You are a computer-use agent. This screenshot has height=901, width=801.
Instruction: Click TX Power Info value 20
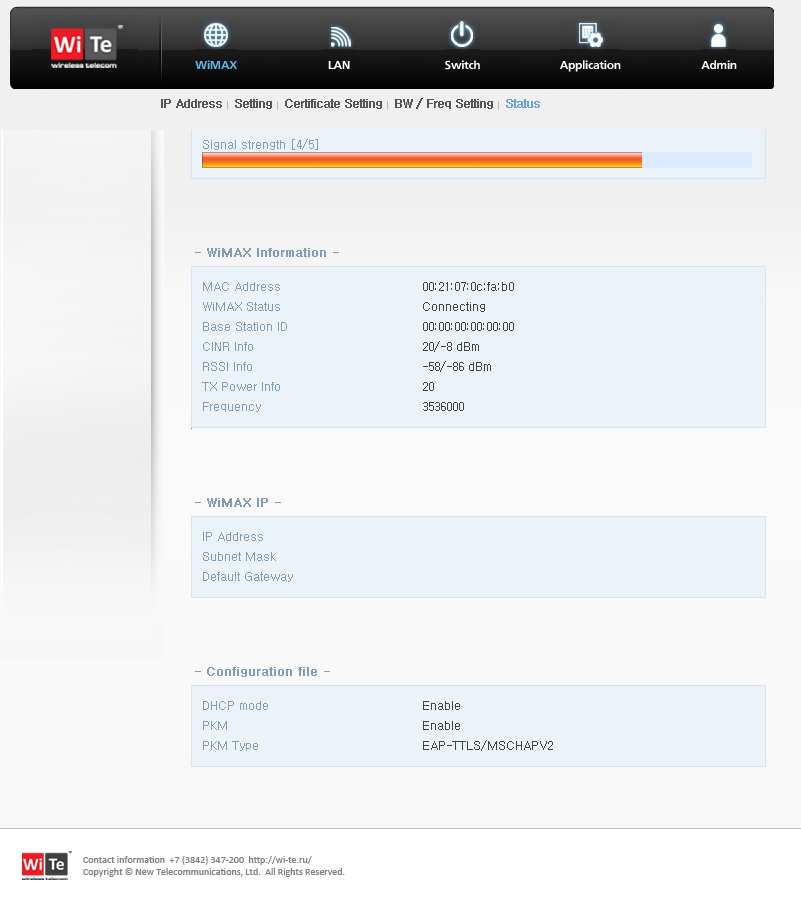click(429, 387)
